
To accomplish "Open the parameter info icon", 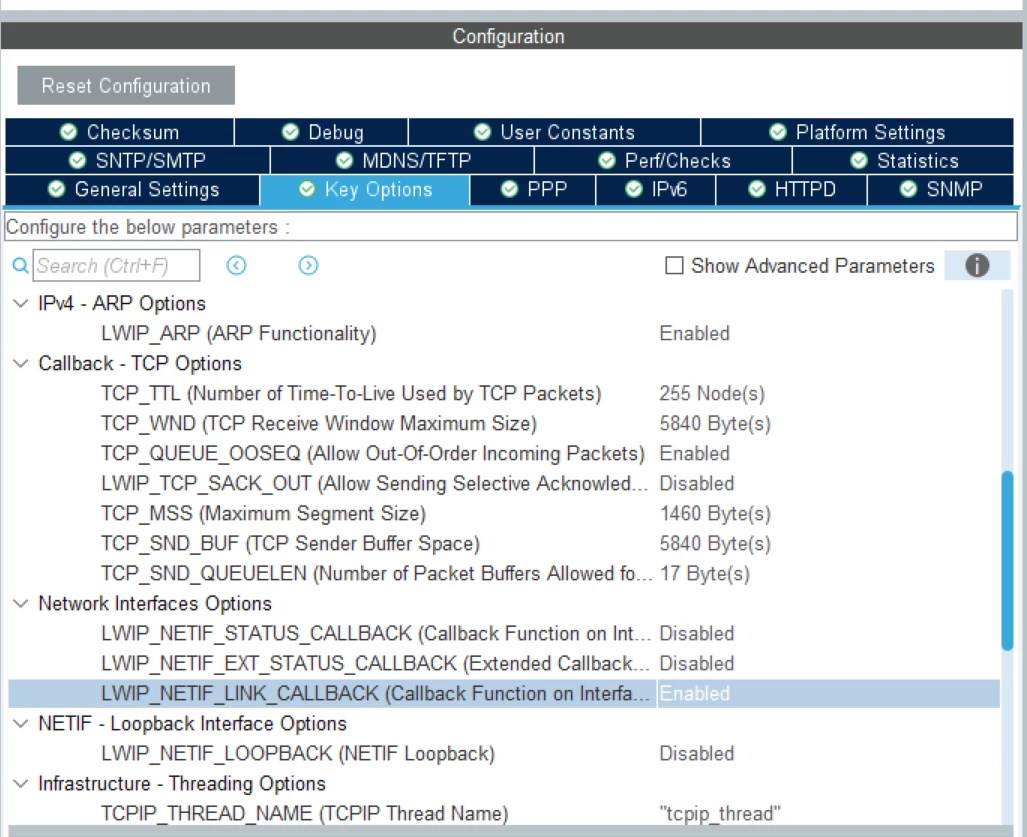I will pos(977,265).
